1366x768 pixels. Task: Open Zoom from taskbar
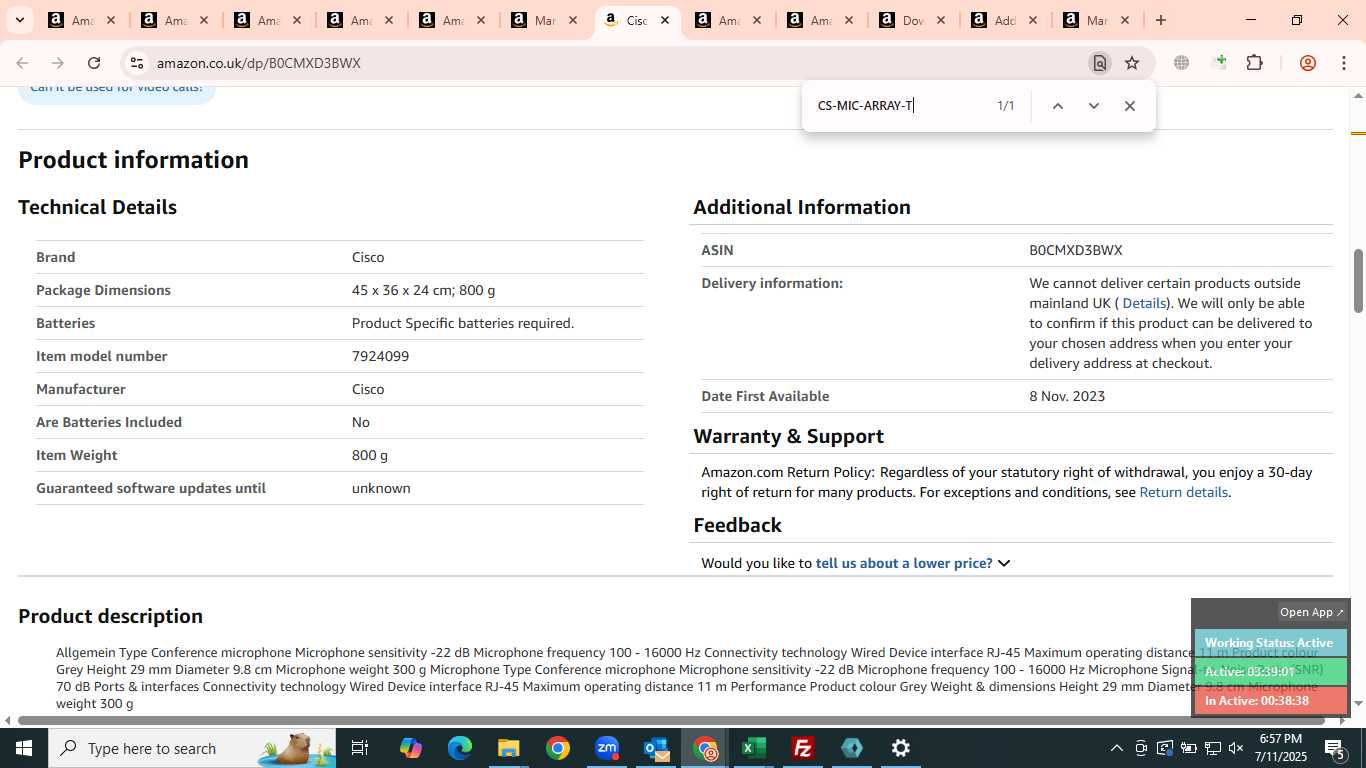coord(607,748)
